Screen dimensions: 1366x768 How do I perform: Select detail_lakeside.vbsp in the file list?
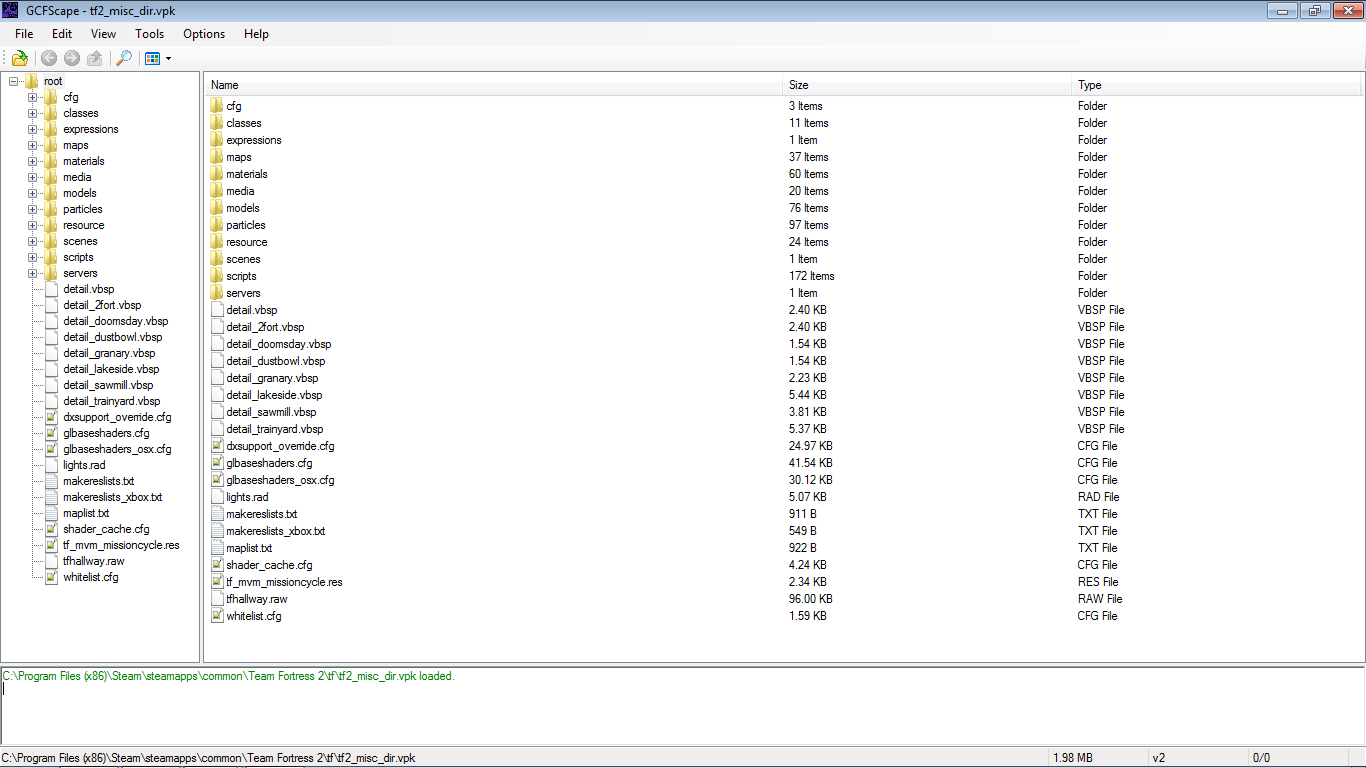[x=274, y=395]
